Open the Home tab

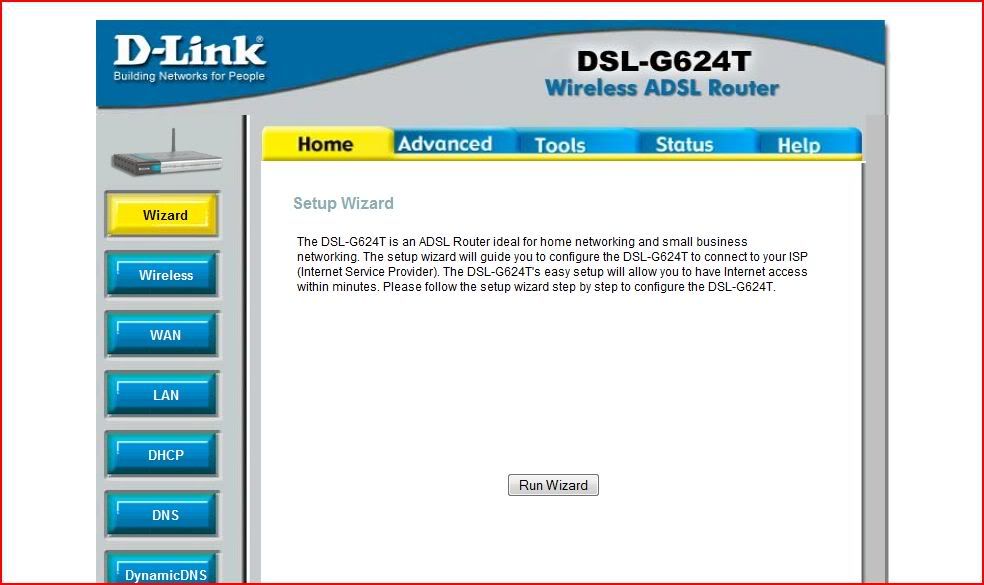coord(326,144)
